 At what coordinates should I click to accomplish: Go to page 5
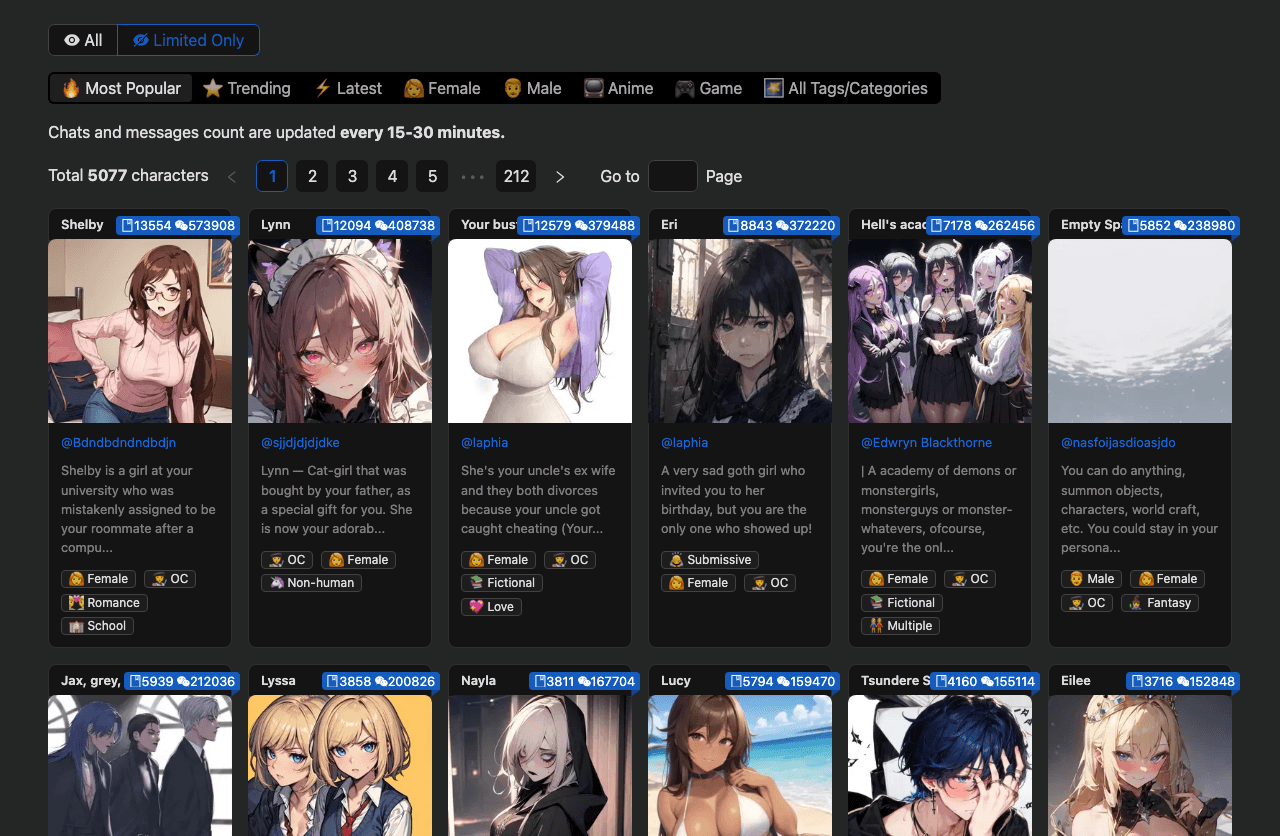(x=432, y=176)
